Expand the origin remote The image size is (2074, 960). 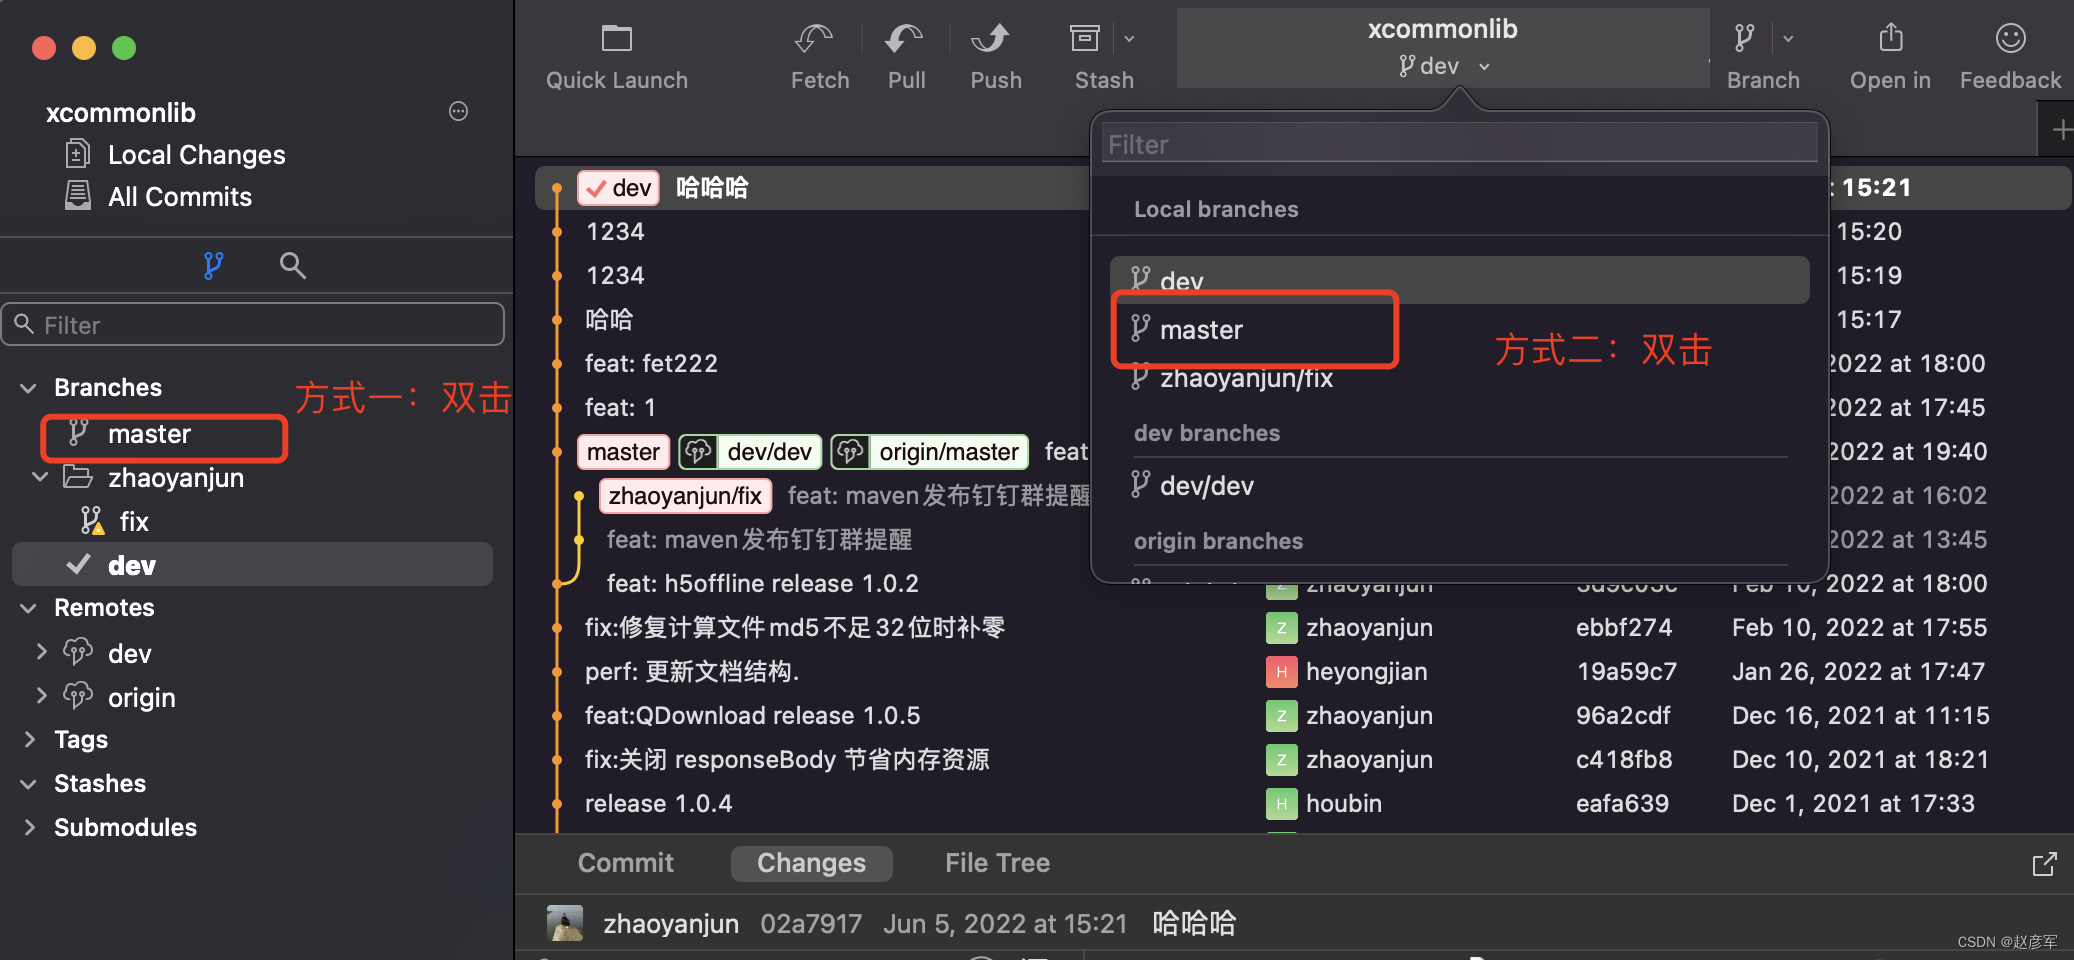pos(41,695)
